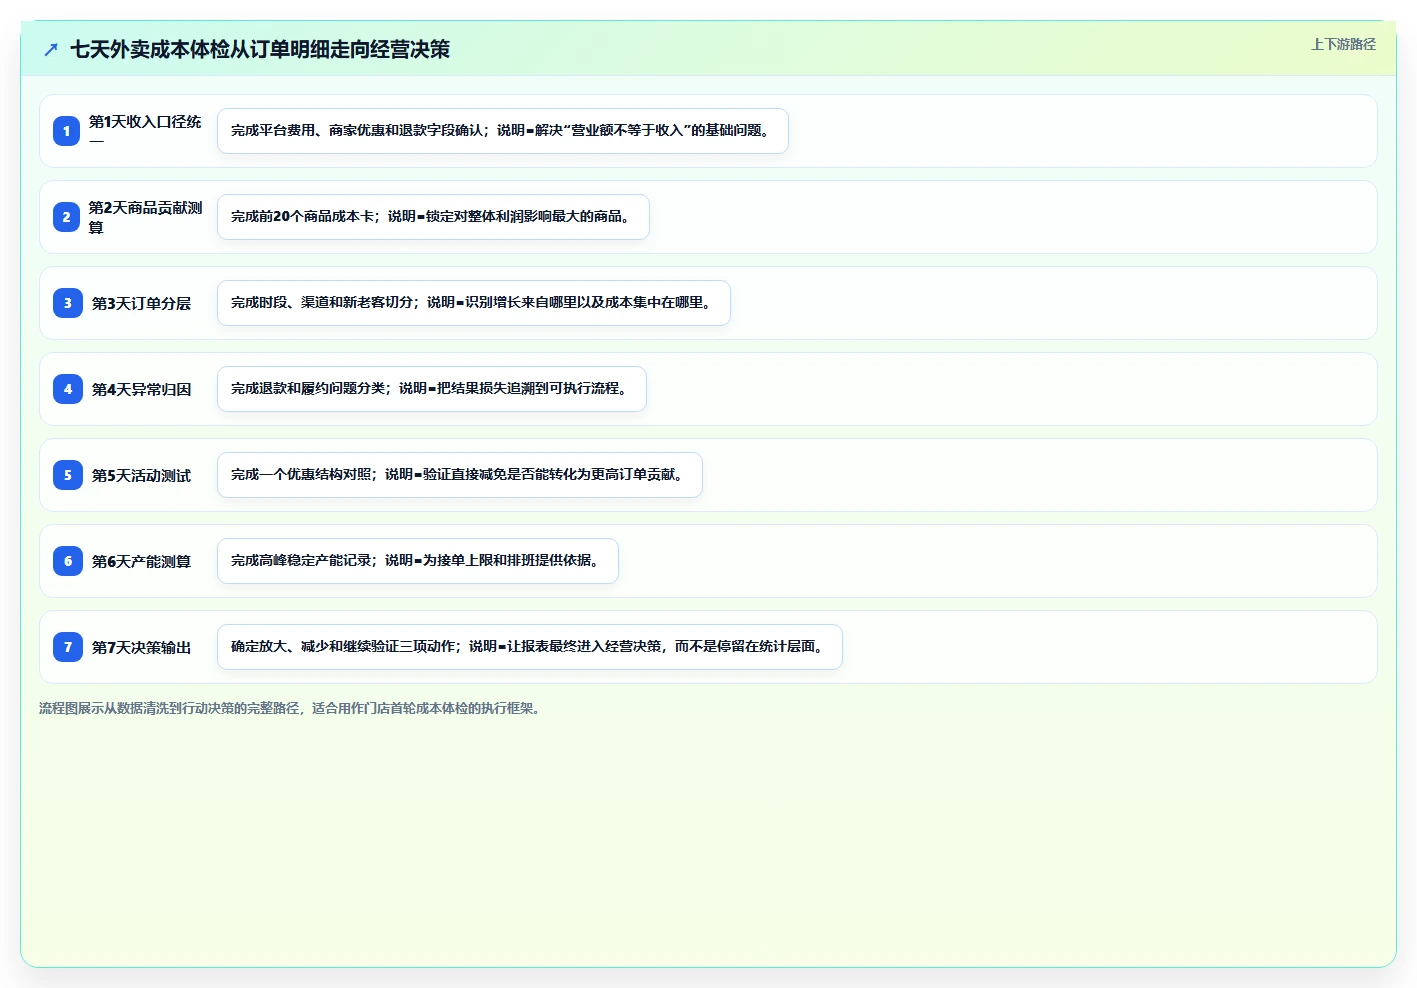Screen dimensions: 1417x988
Task: Click the title 七天外卖成本体检从订单明细走向经营决策
Action: coord(260,49)
